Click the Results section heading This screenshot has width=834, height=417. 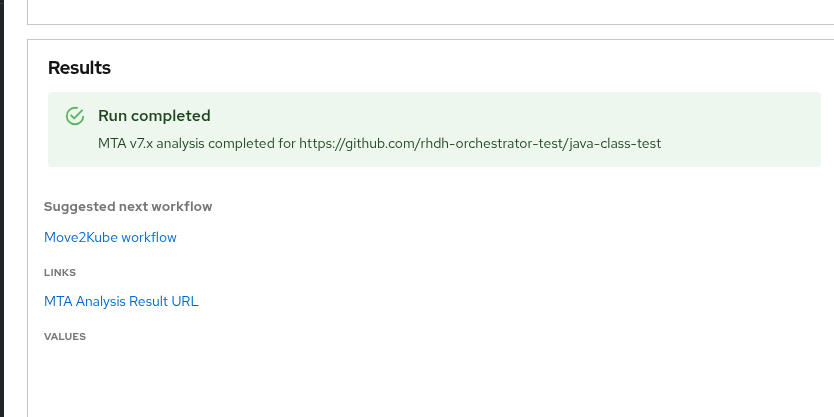[79, 68]
